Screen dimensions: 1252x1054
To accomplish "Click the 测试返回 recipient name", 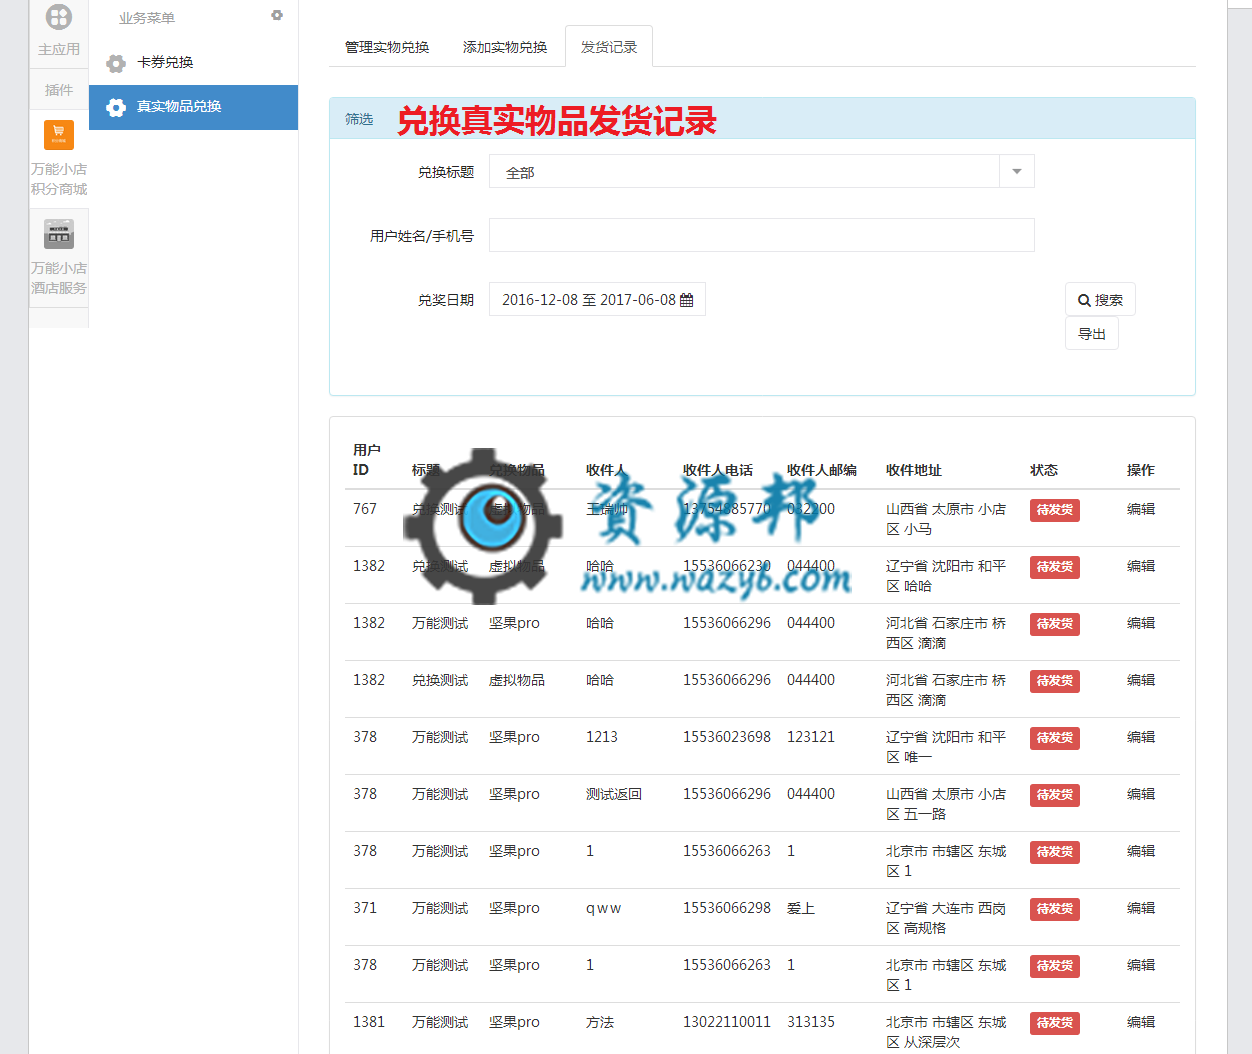I will 614,794.
